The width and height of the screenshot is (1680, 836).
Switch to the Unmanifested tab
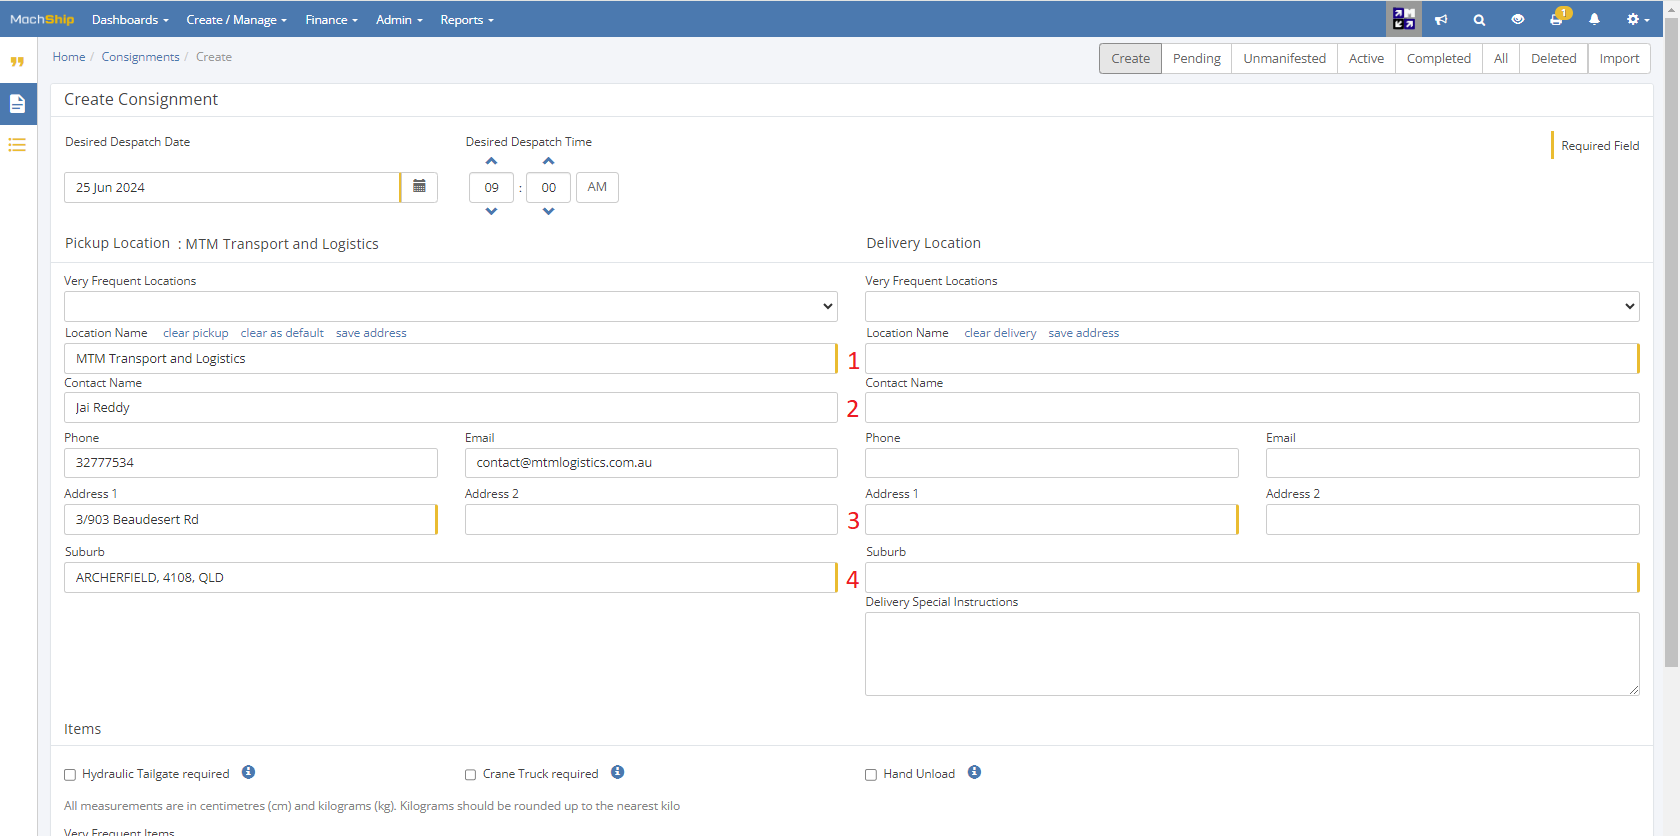(1284, 58)
